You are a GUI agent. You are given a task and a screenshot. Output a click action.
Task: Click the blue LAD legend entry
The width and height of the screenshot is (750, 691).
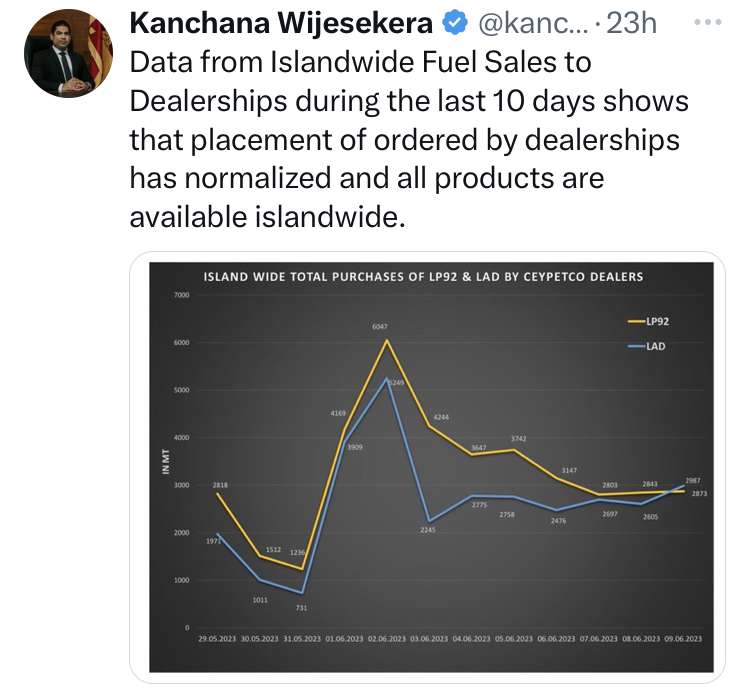coord(647,346)
